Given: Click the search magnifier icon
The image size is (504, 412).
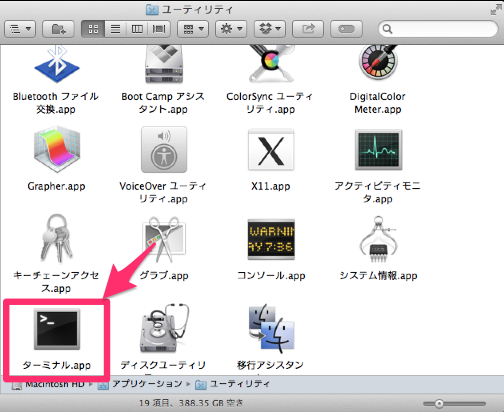Looking at the screenshot, I should click(x=387, y=29).
